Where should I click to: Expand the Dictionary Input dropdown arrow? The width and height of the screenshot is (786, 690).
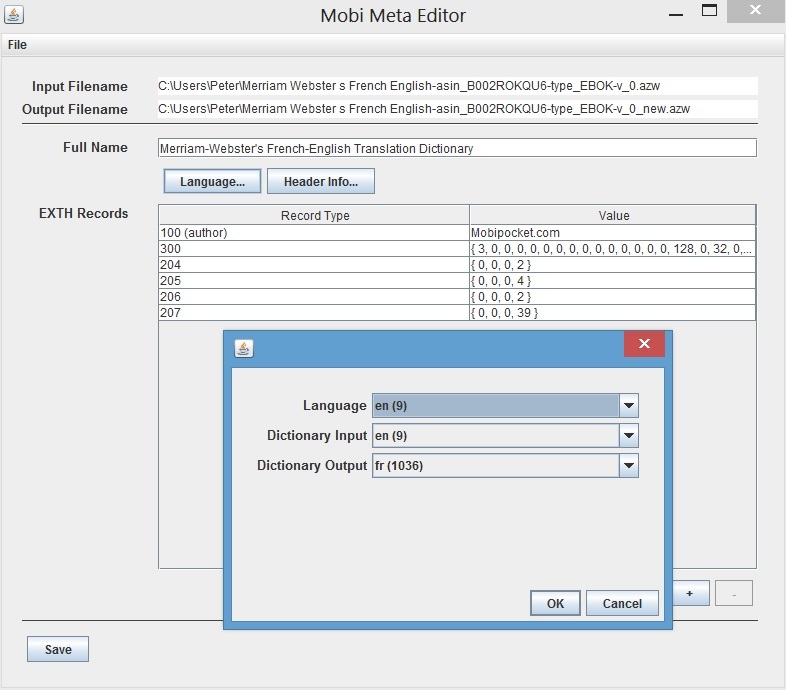[x=629, y=435]
